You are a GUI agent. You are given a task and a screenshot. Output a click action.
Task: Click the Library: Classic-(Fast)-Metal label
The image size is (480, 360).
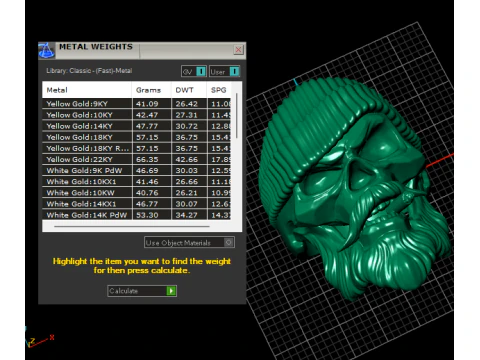click(x=89, y=71)
